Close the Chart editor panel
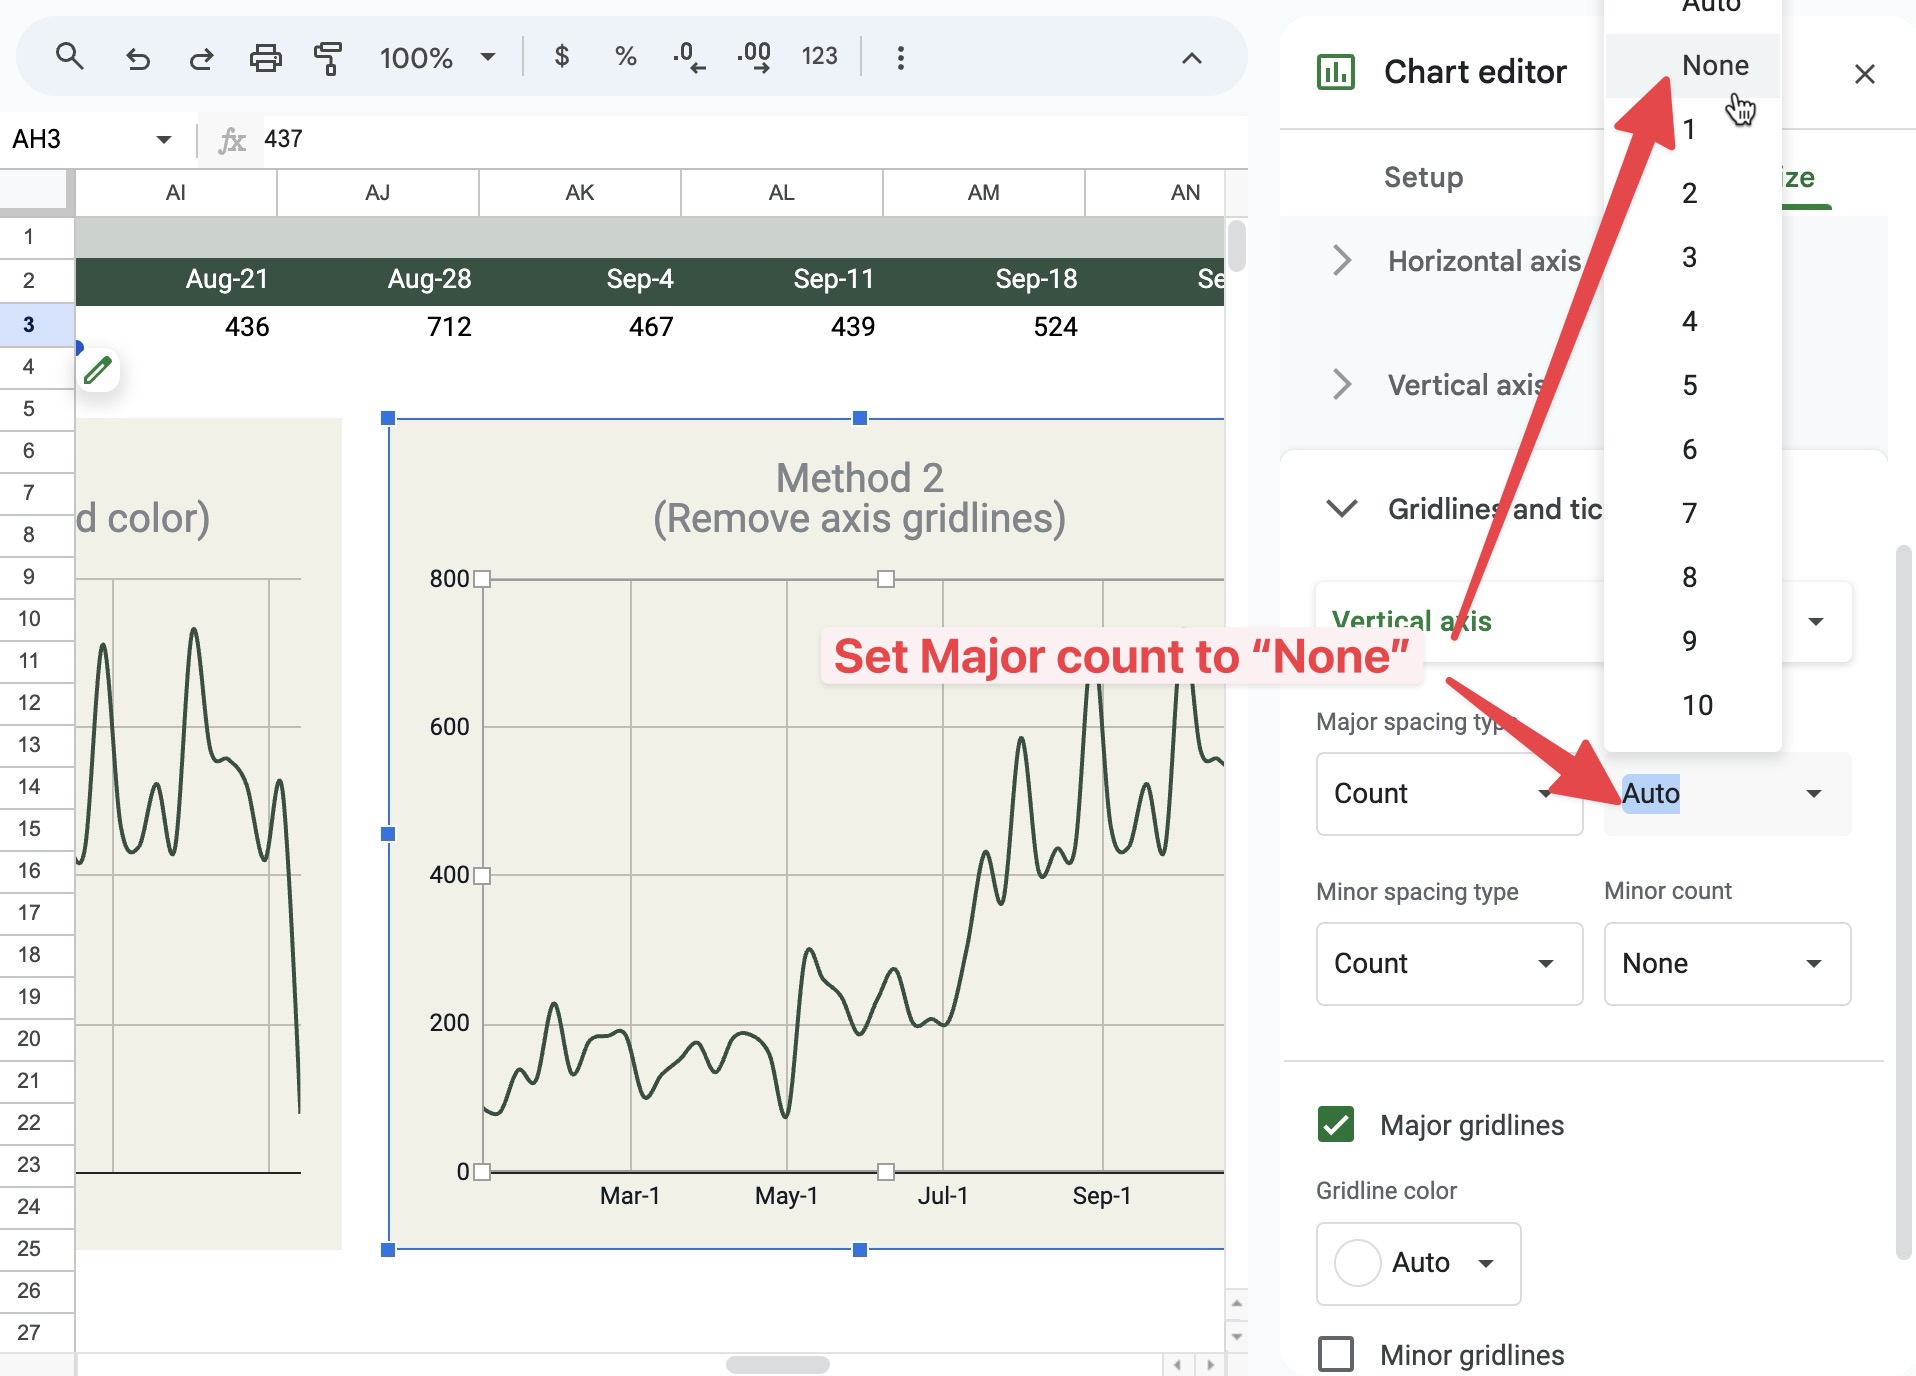The image size is (1916, 1376). click(1864, 73)
